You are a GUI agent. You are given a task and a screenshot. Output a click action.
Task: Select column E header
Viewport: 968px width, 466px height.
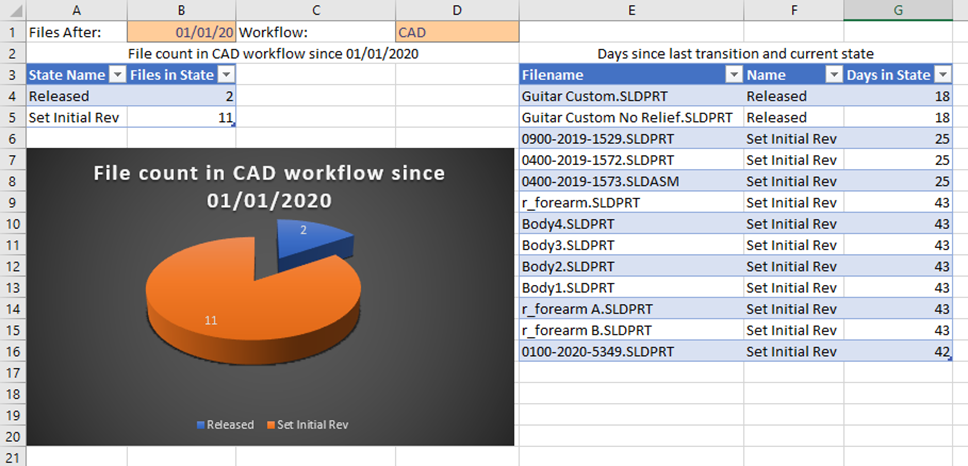pyautogui.click(x=631, y=10)
